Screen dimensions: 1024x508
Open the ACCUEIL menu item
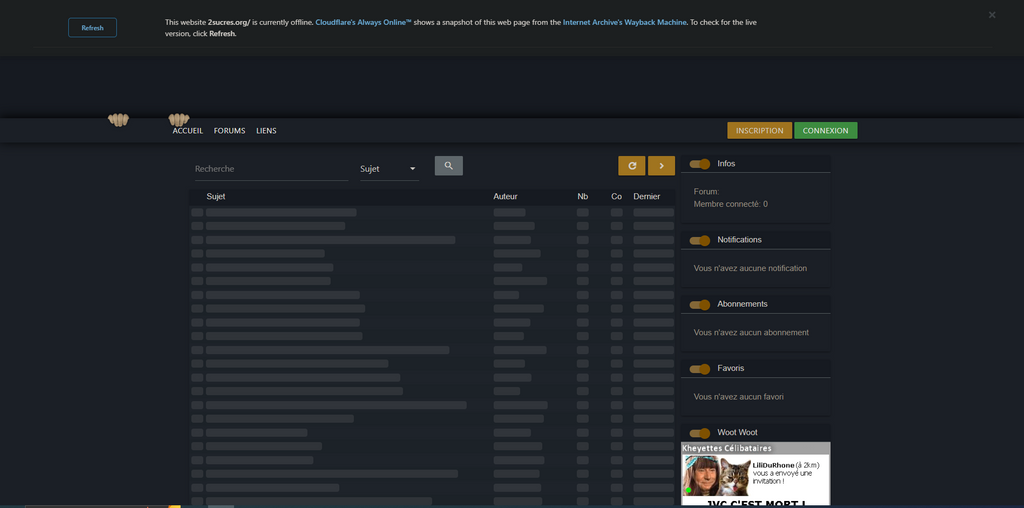click(188, 131)
